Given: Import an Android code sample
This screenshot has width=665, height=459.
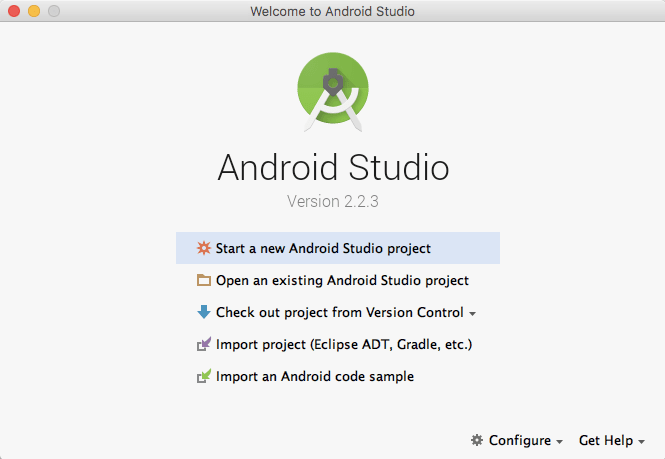Looking at the screenshot, I should (x=338, y=376).
